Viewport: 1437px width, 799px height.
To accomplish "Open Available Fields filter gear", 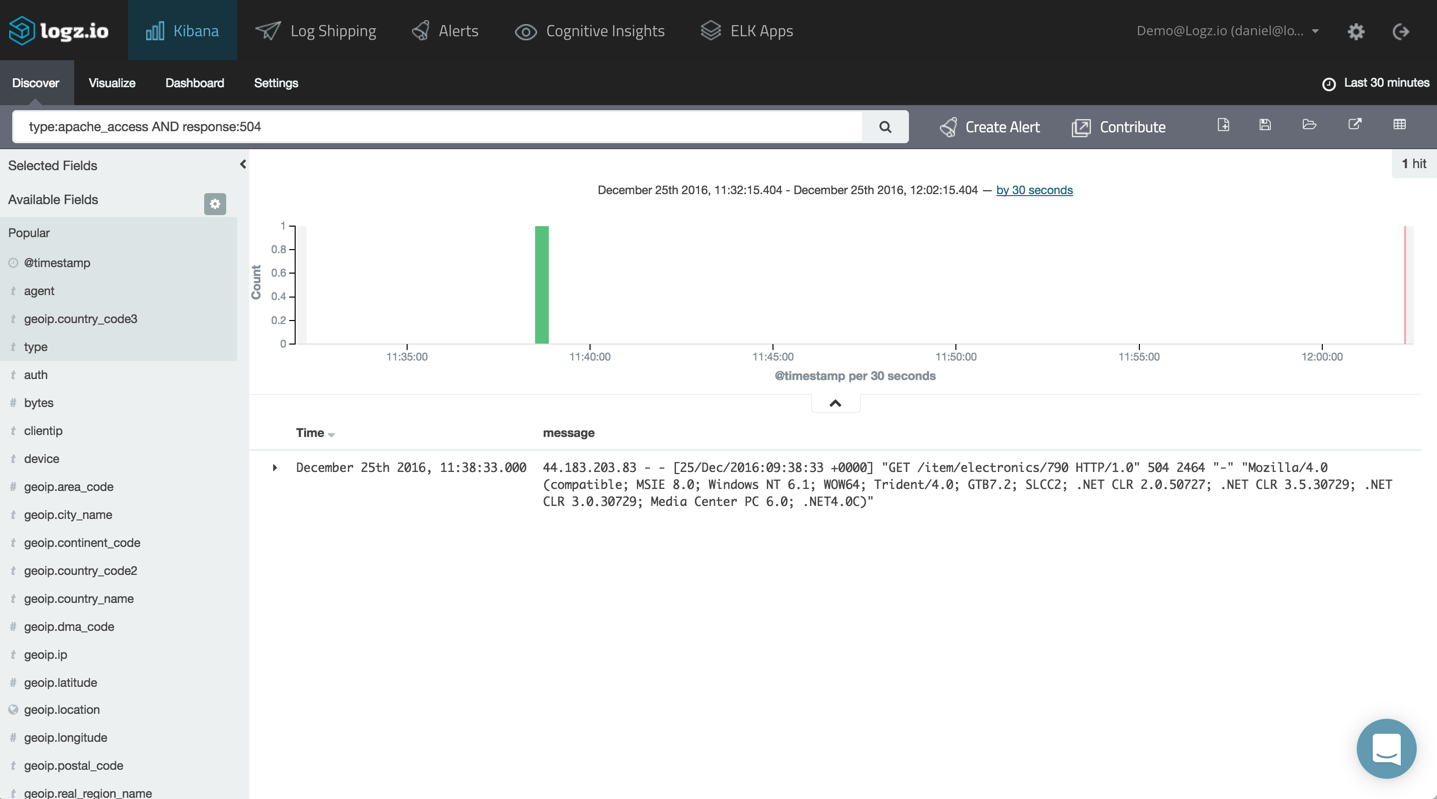I will tap(215, 204).
